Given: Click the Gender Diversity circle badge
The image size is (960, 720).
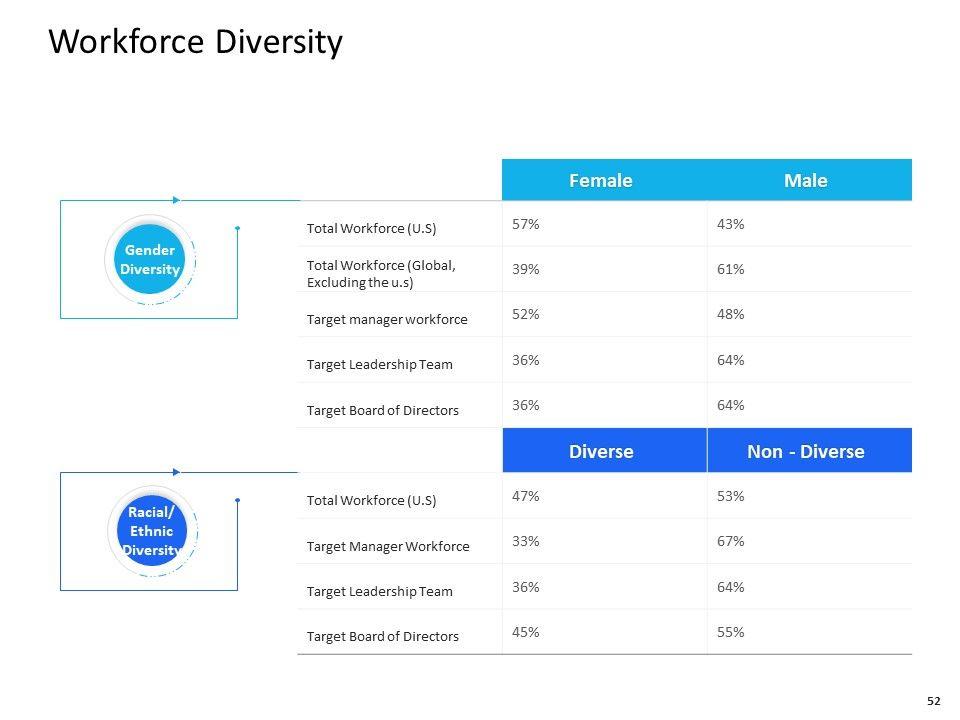Looking at the screenshot, I should 149,260.
